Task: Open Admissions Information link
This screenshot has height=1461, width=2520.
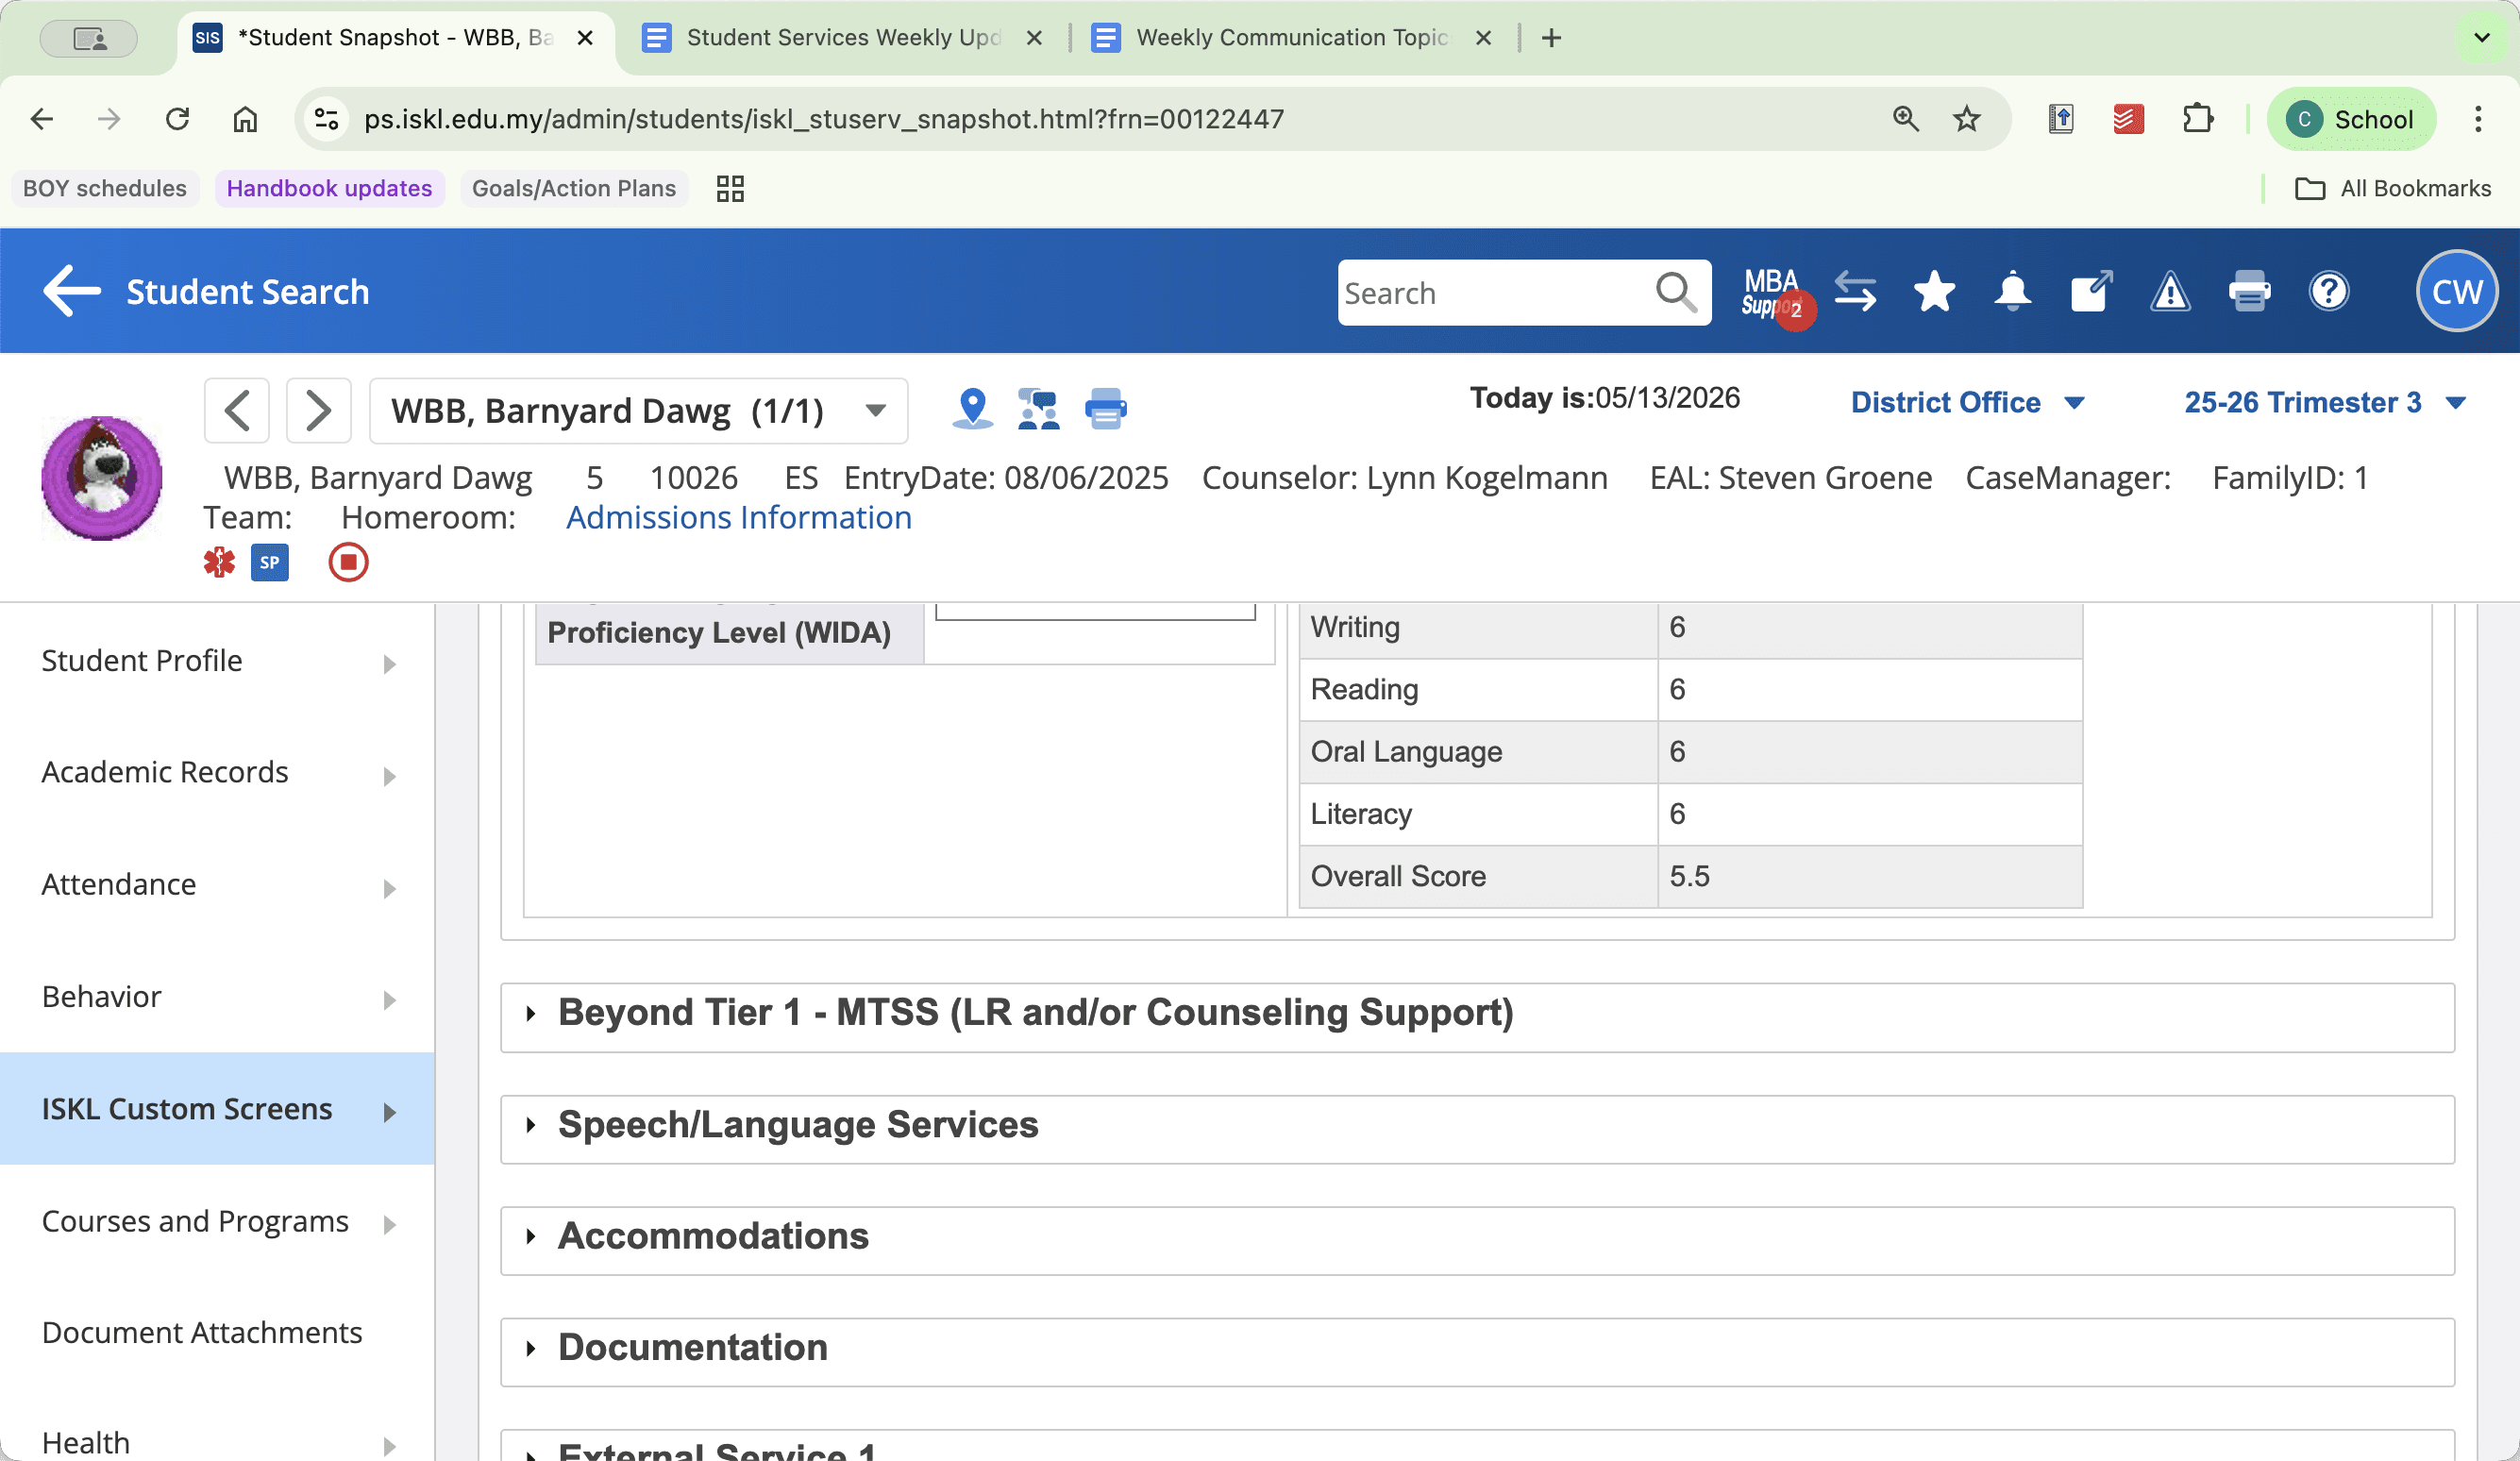Action: coord(738,518)
